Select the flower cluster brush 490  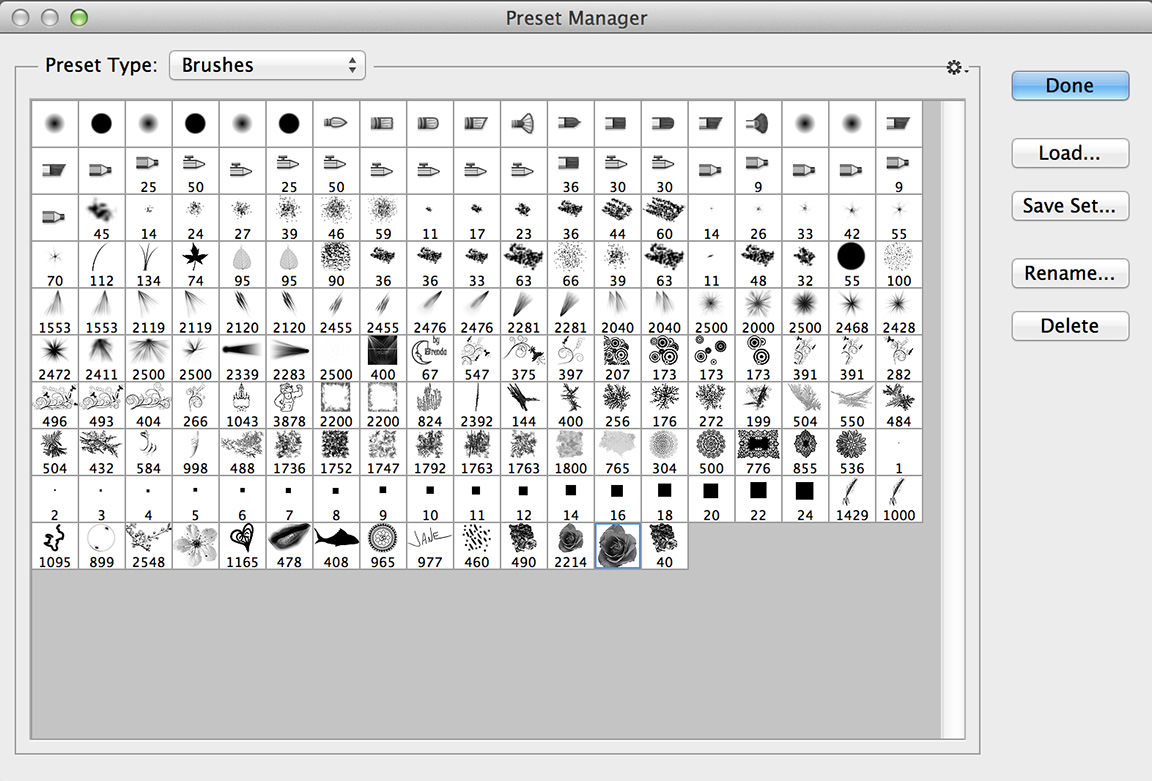523,546
